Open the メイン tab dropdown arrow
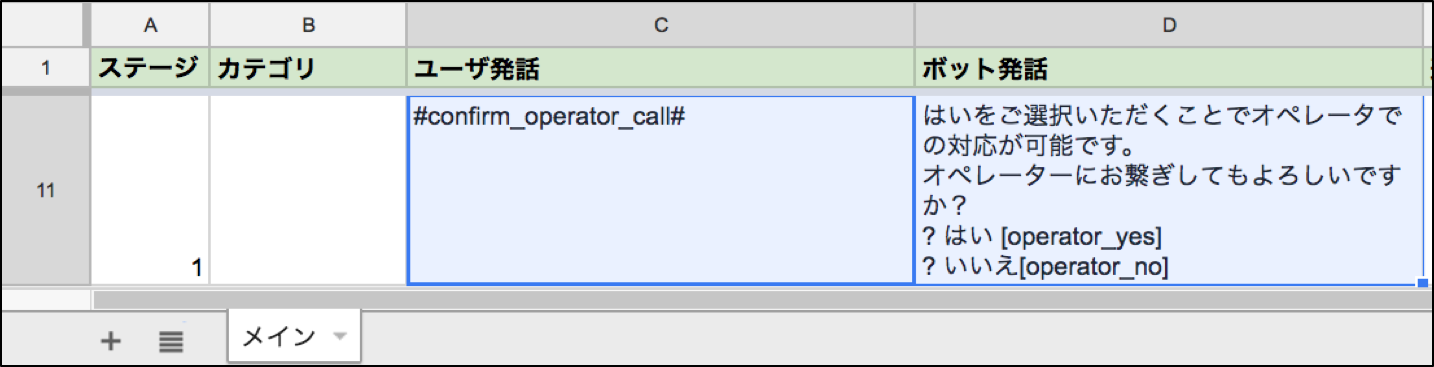 [x=339, y=337]
